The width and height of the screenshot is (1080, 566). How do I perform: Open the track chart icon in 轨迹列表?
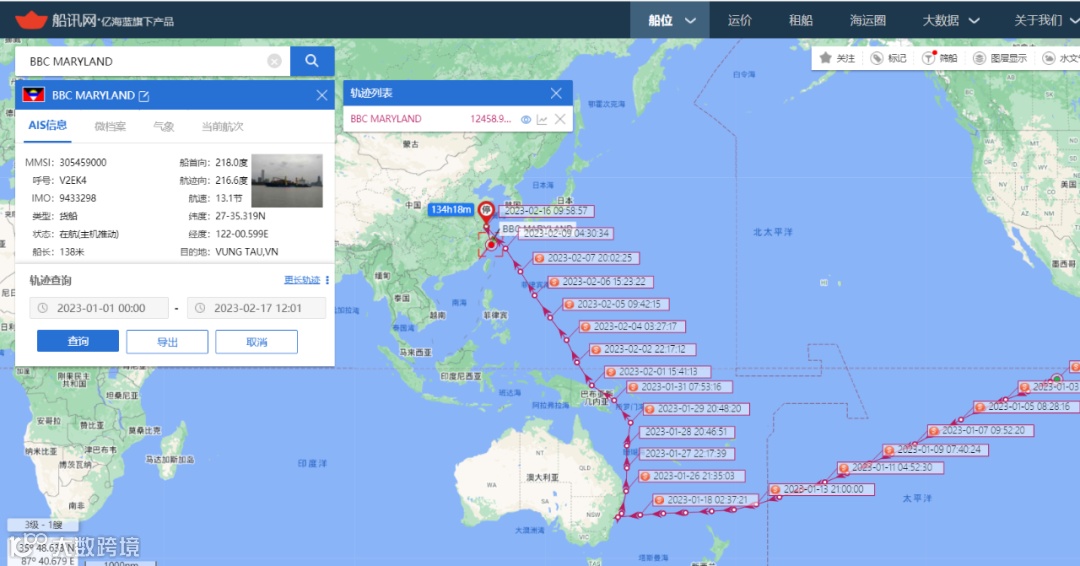coord(542,119)
